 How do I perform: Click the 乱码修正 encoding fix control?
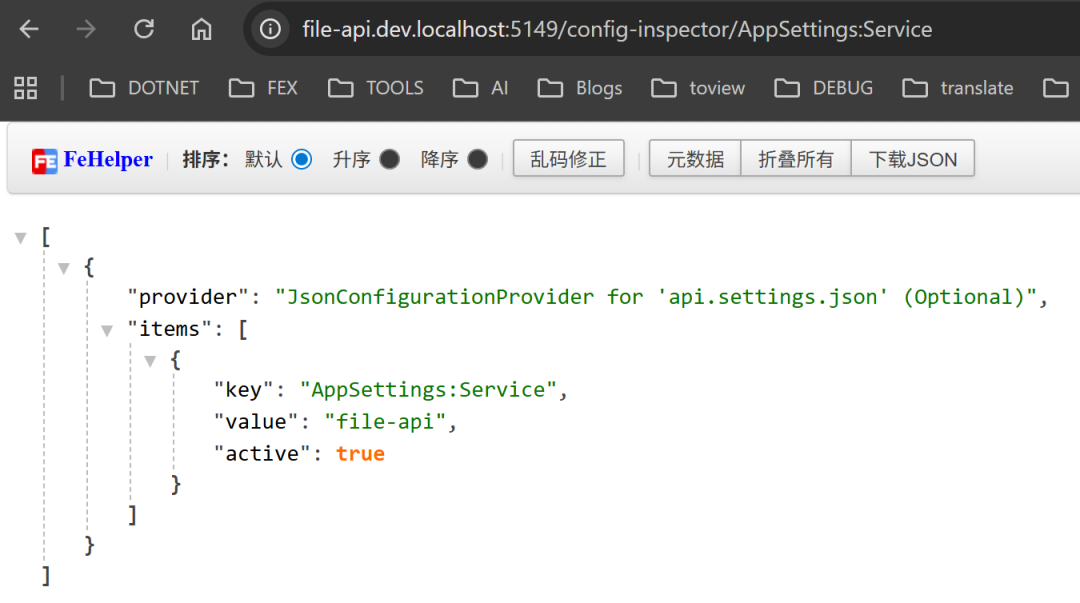click(568, 158)
